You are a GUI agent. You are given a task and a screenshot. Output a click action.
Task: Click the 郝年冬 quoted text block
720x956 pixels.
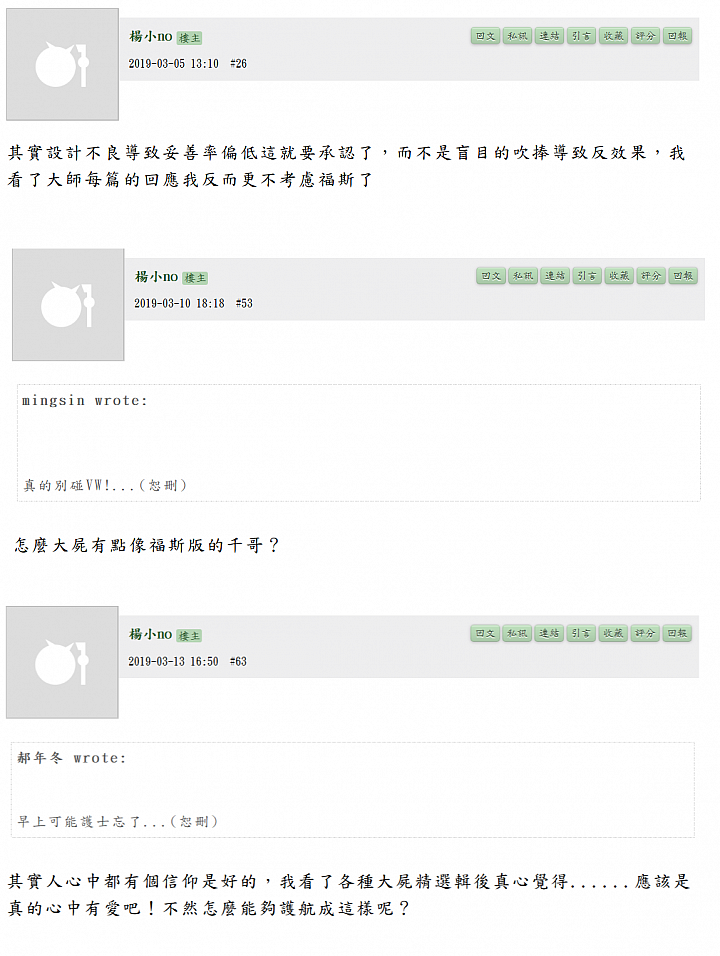tap(352, 790)
